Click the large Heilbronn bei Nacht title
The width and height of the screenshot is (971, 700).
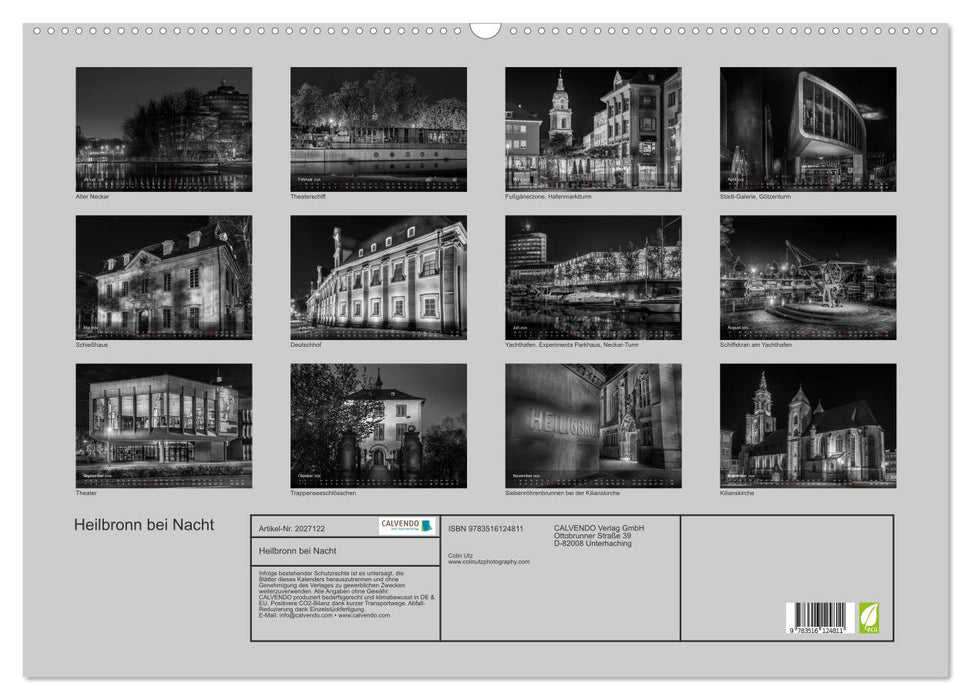pyautogui.click(x=144, y=525)
